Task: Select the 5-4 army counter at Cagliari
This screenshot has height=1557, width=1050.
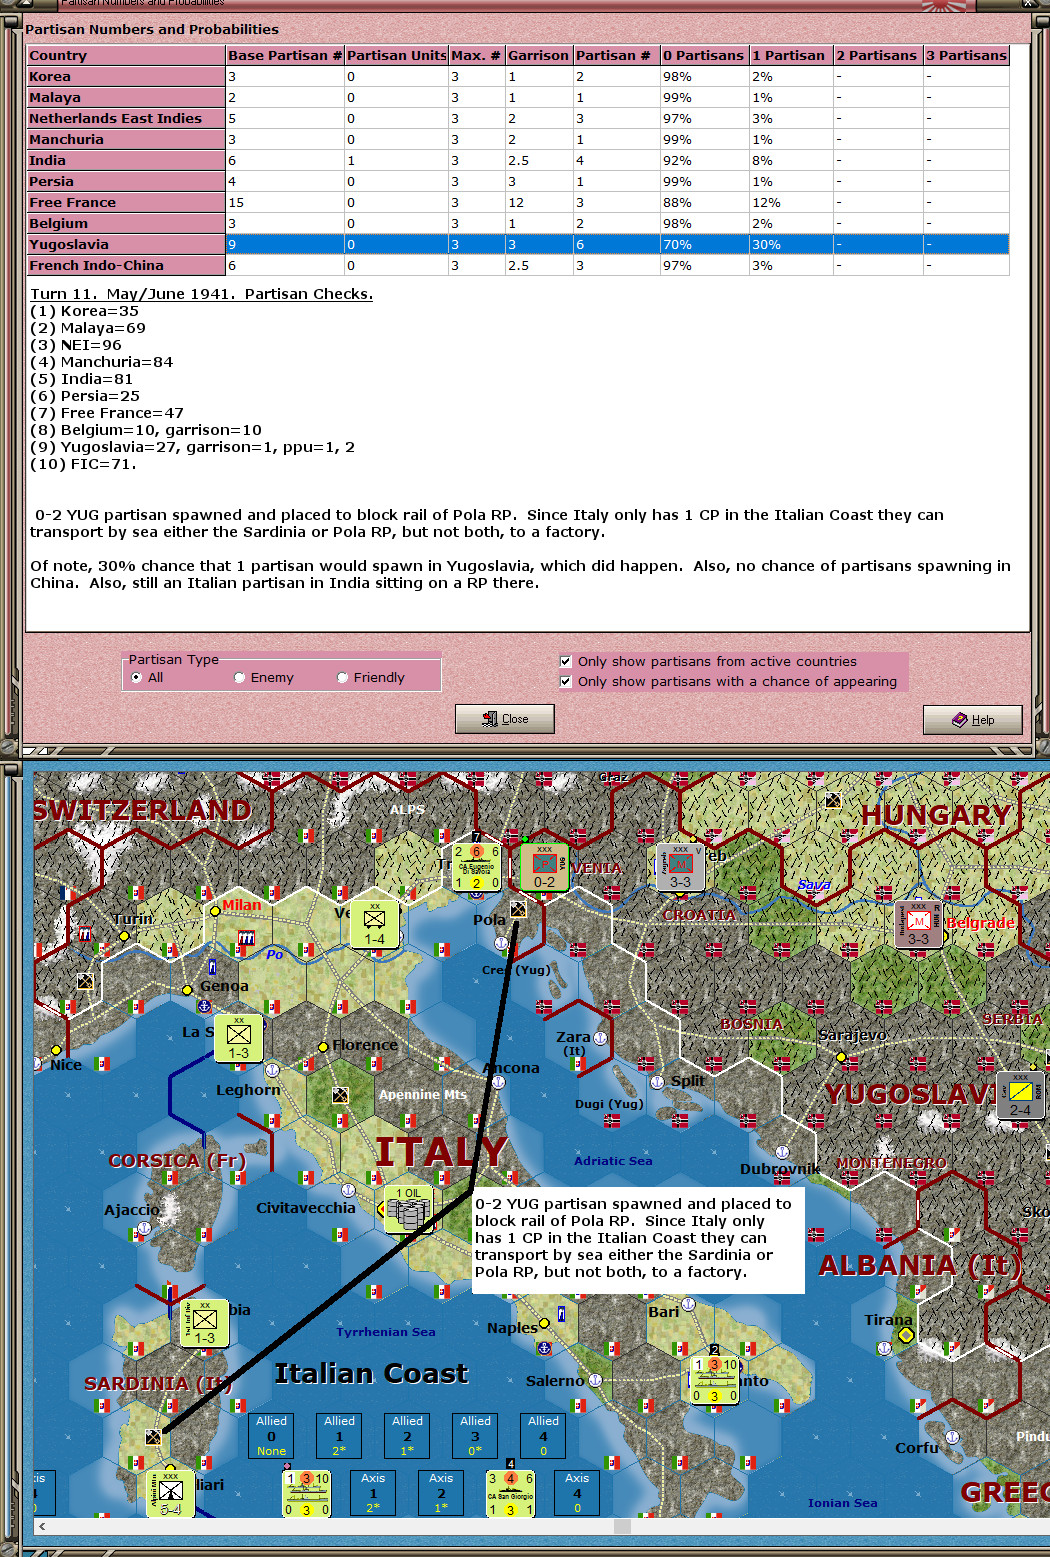Action: pyautogui.click(x=170, y=1493)
